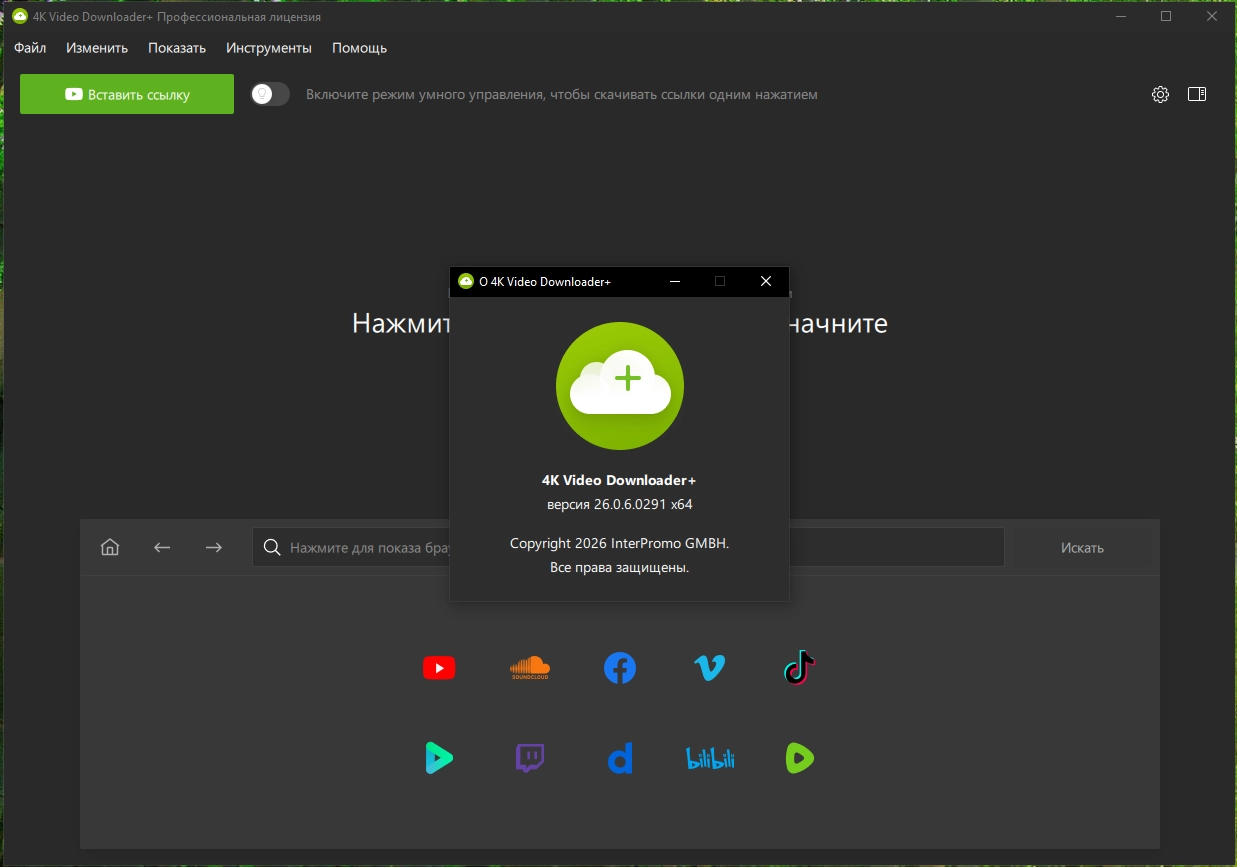Open the TikTok site shortcut
Screen dimensions: 1237x867
point(800,668)
